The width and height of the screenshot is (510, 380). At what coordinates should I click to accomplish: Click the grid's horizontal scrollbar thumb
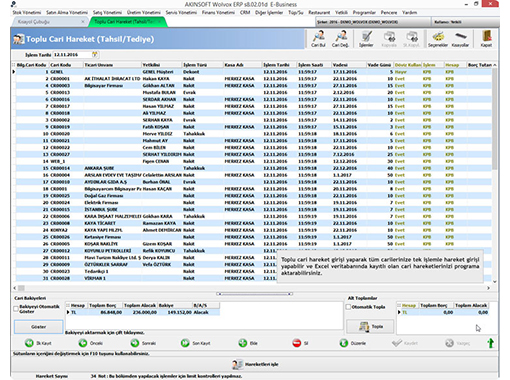click(x=21, y=288)
